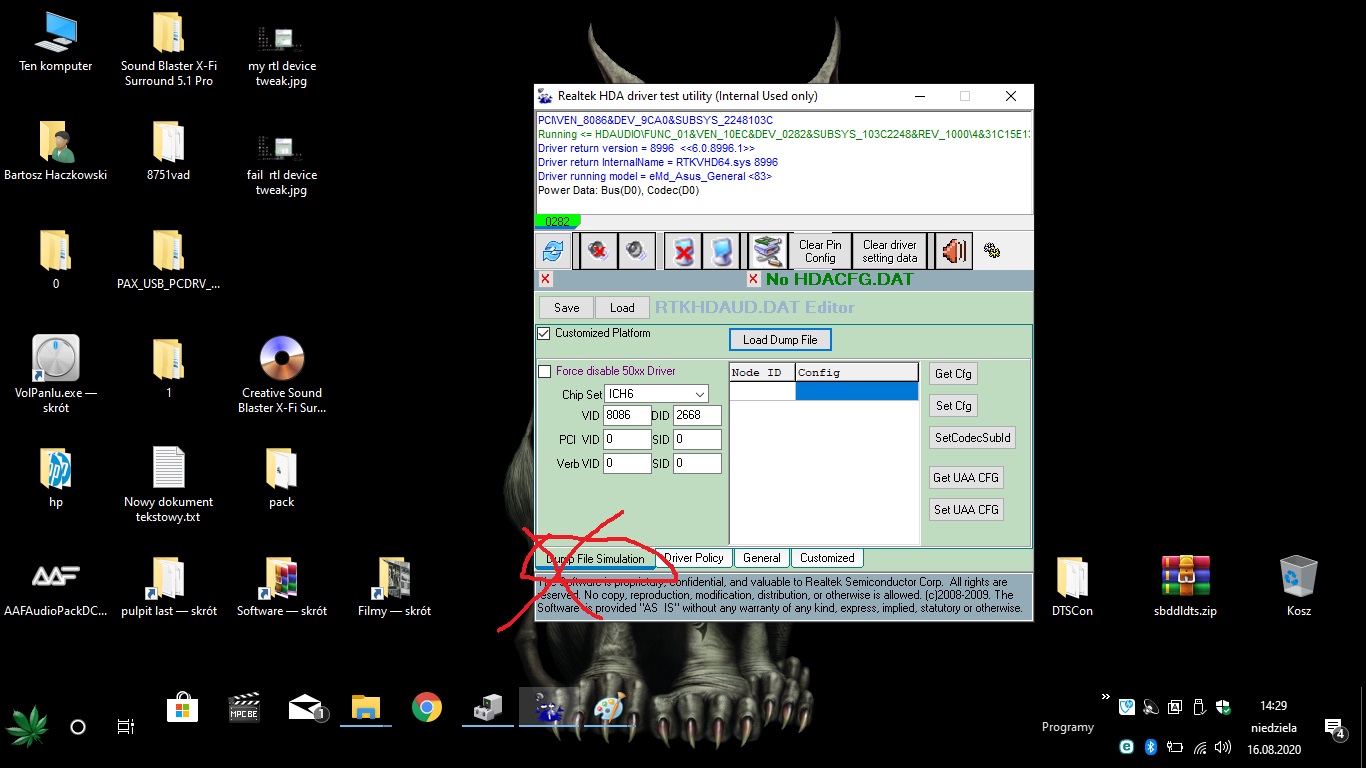Click the Load button in DAT editor

pyautogui.click(x=622, y=308)
